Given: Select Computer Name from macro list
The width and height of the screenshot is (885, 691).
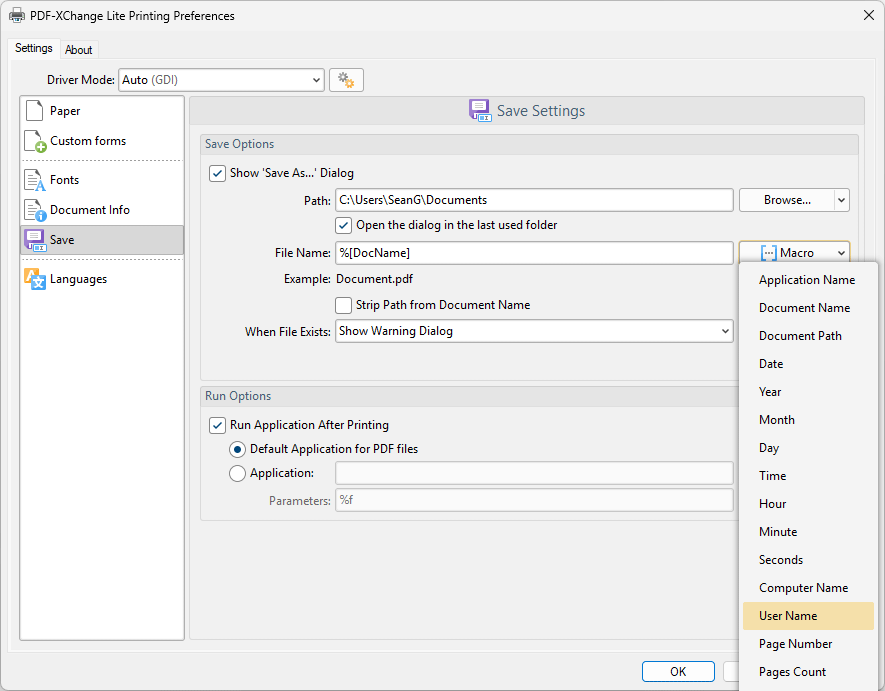Looking at the screenshot, I should pos(808,588).
